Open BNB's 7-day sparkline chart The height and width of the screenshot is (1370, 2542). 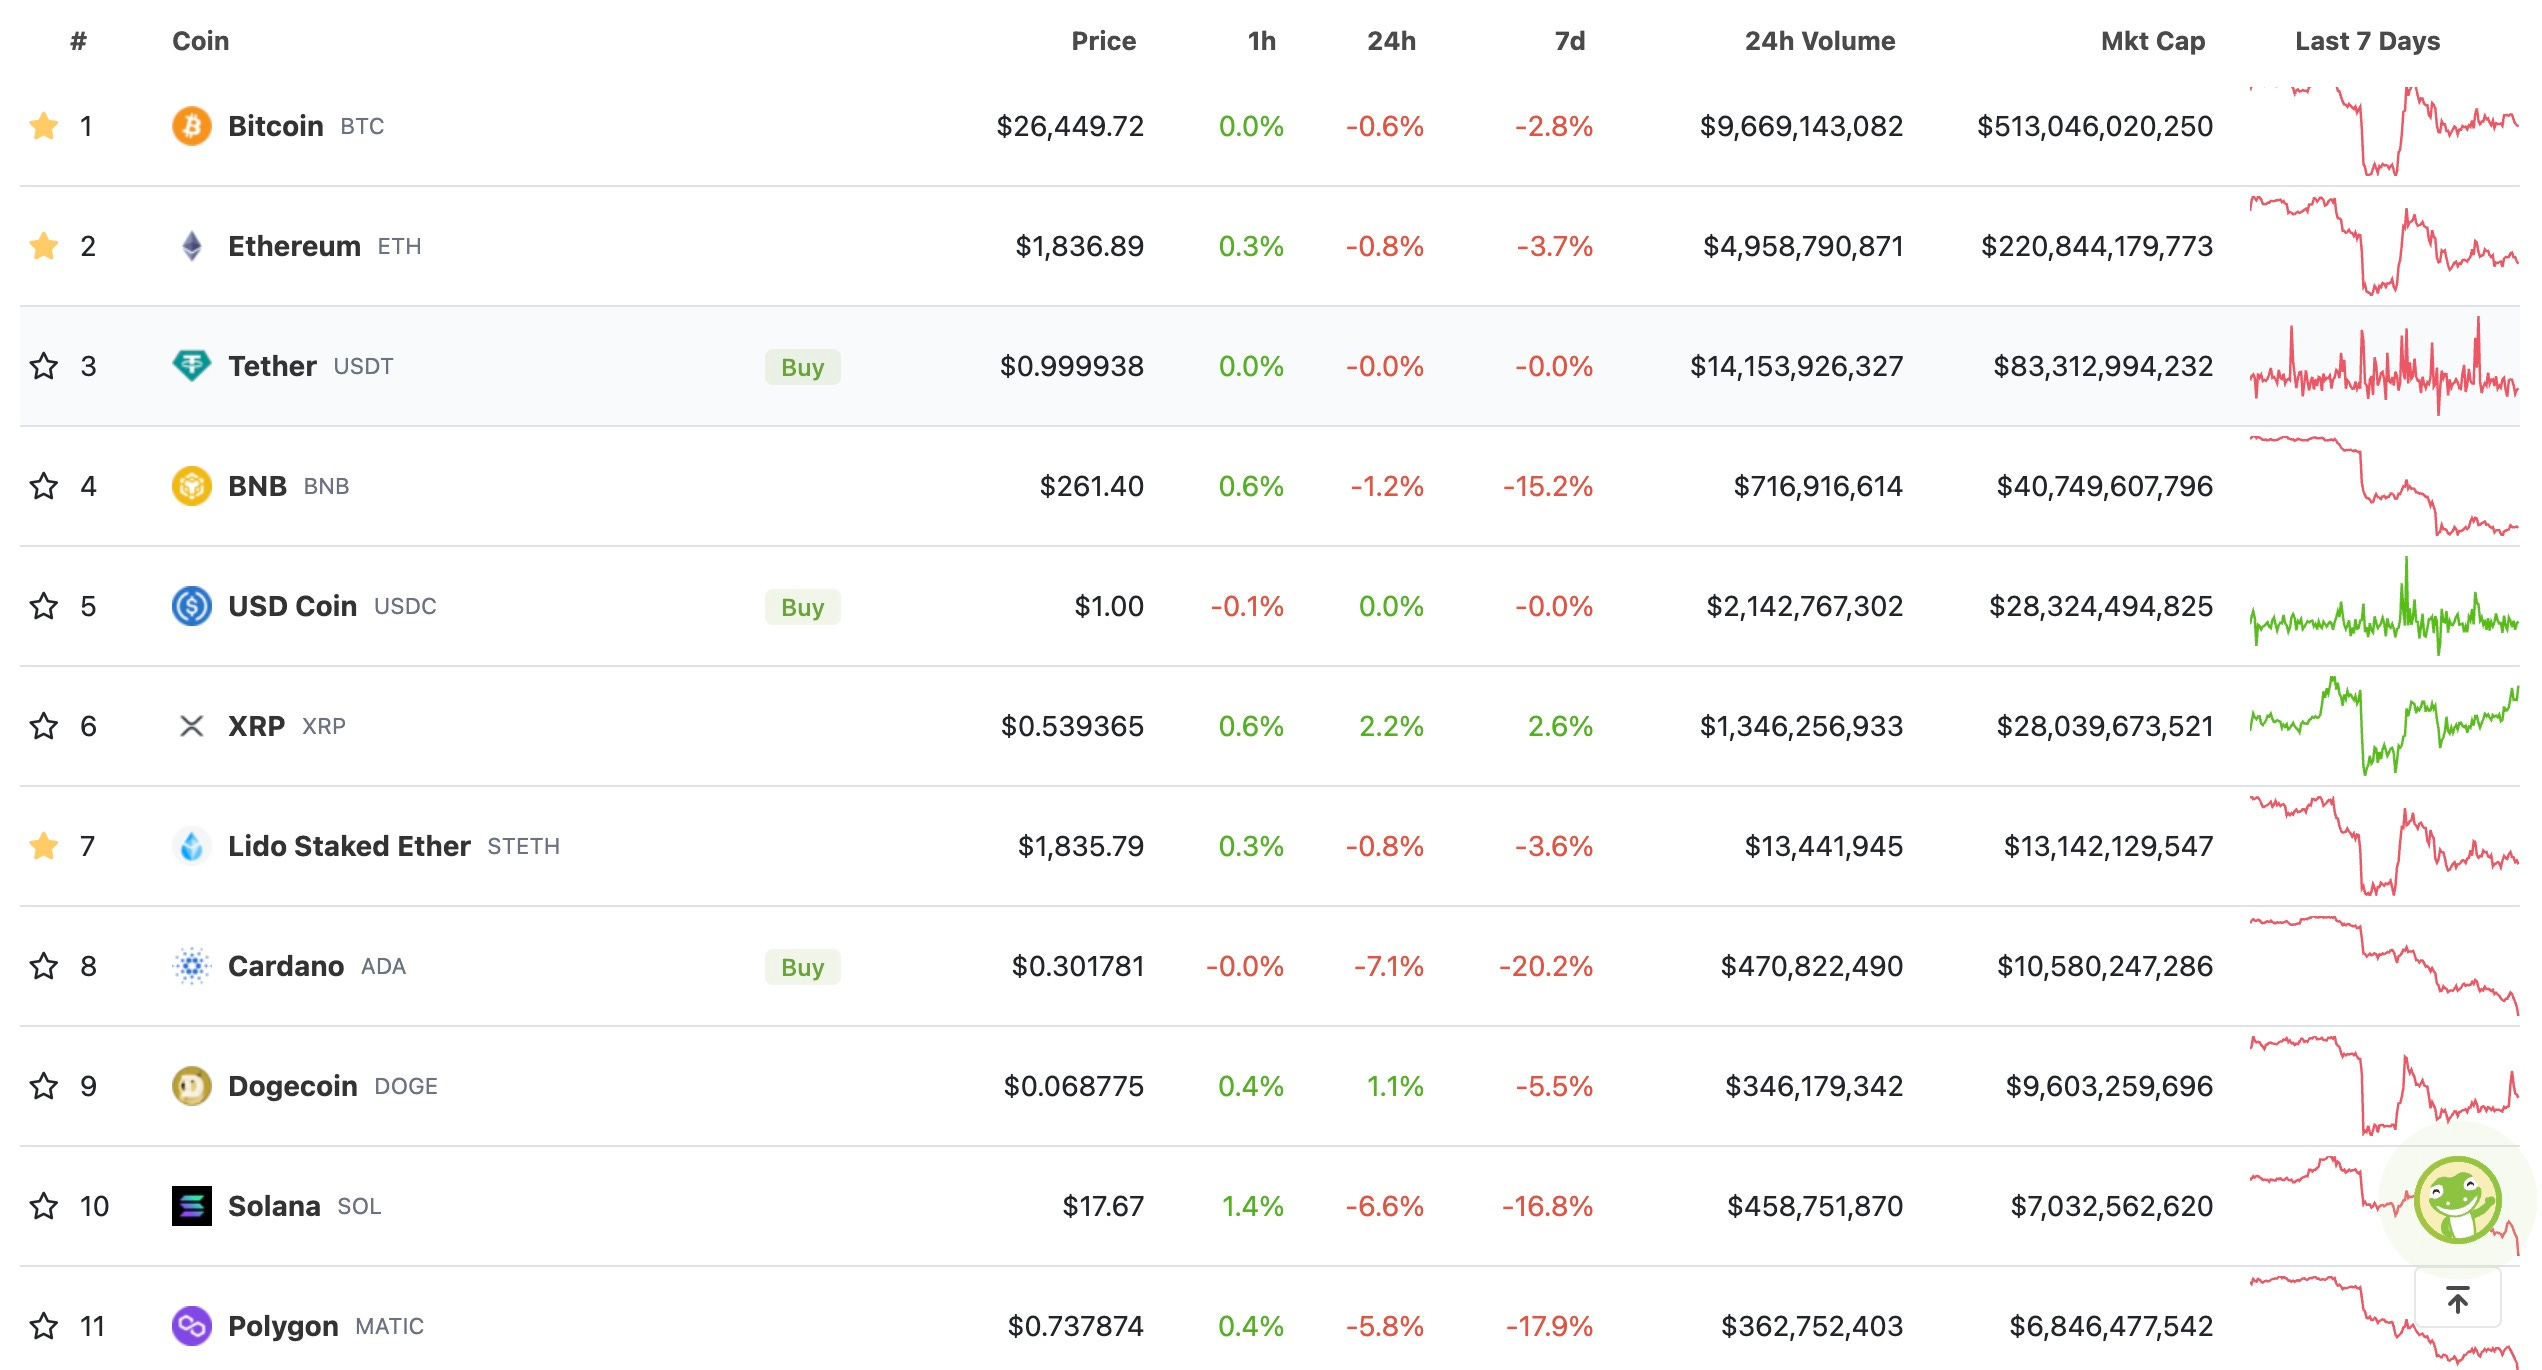[2384, 486]
